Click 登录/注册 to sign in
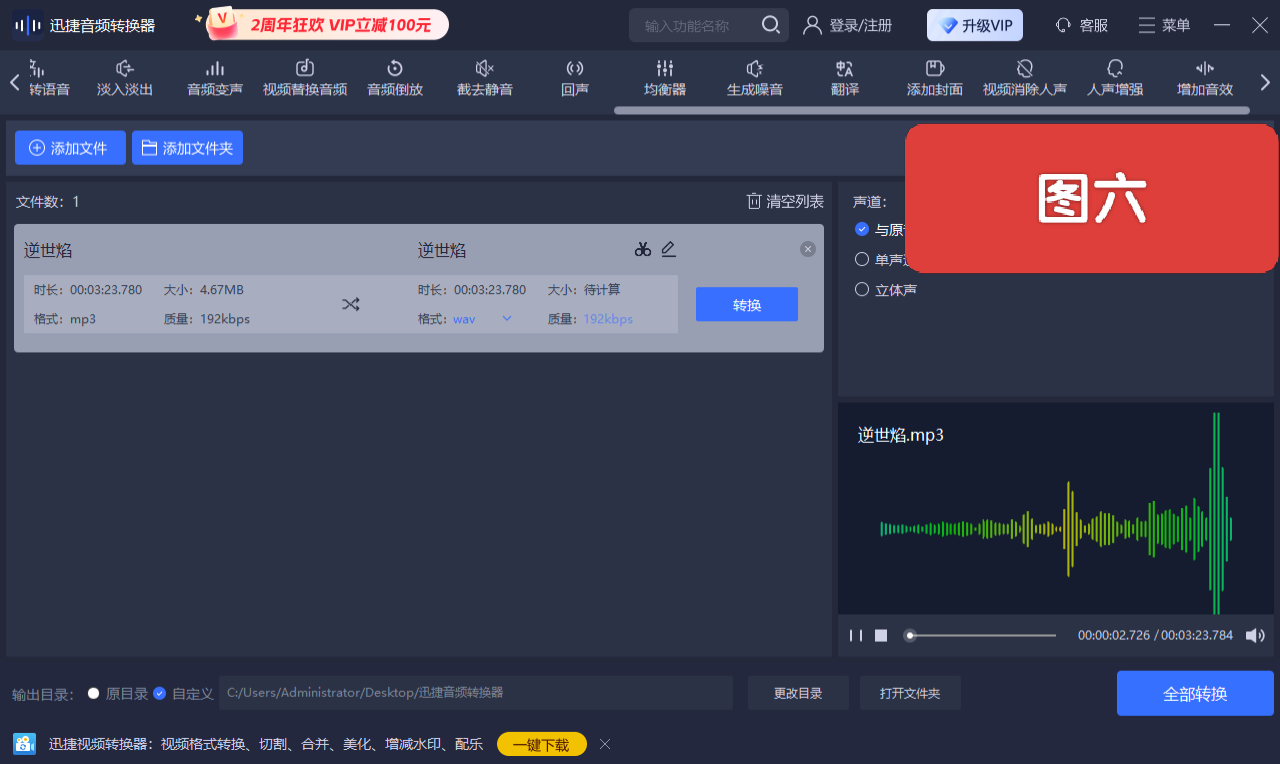Image resolution: width=1280 pixels, height=764 pixels. 848,25
